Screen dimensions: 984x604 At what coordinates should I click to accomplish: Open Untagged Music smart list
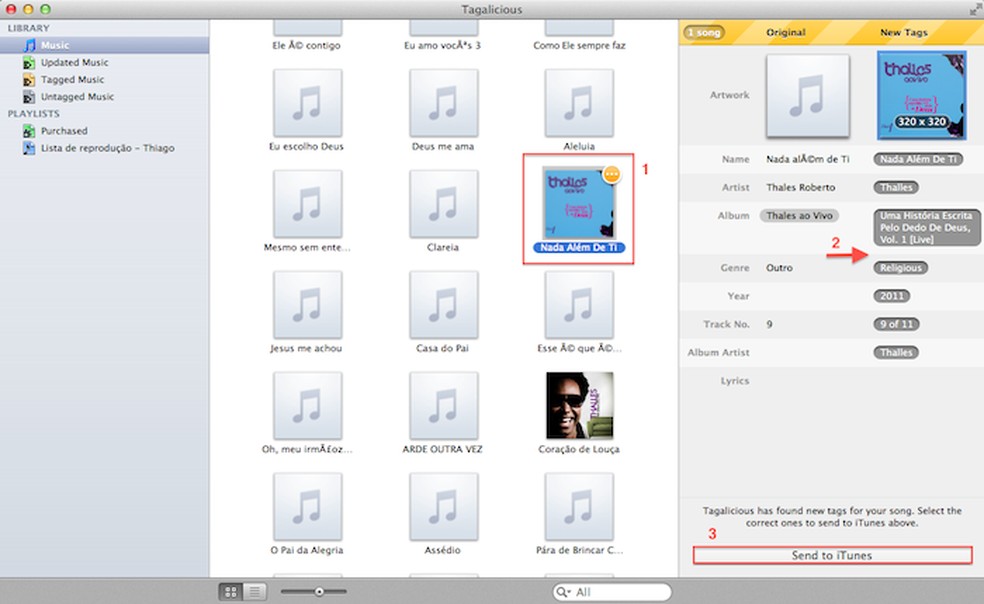tap(77, 97)
